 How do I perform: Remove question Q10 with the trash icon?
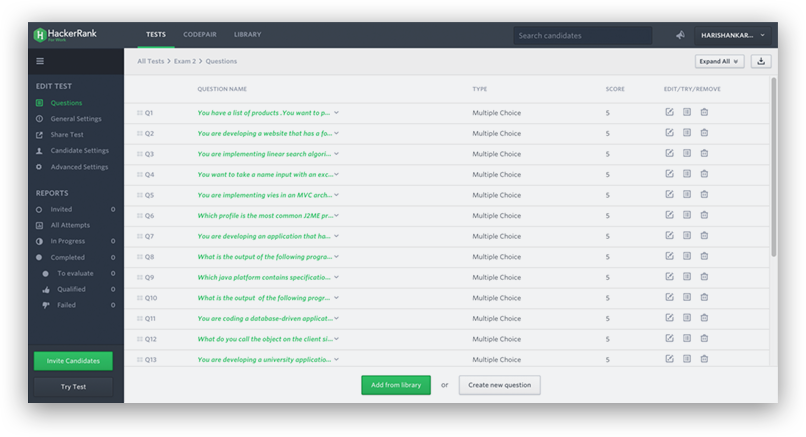pos(704,298)
